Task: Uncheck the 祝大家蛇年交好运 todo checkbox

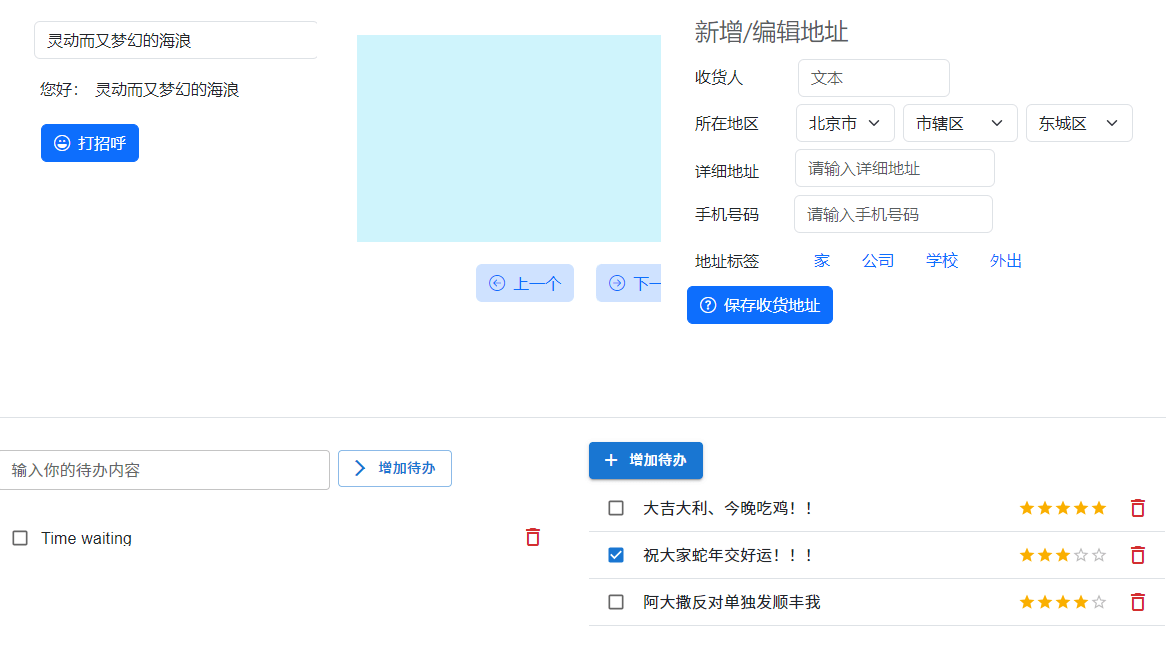Action: (615, 554)
